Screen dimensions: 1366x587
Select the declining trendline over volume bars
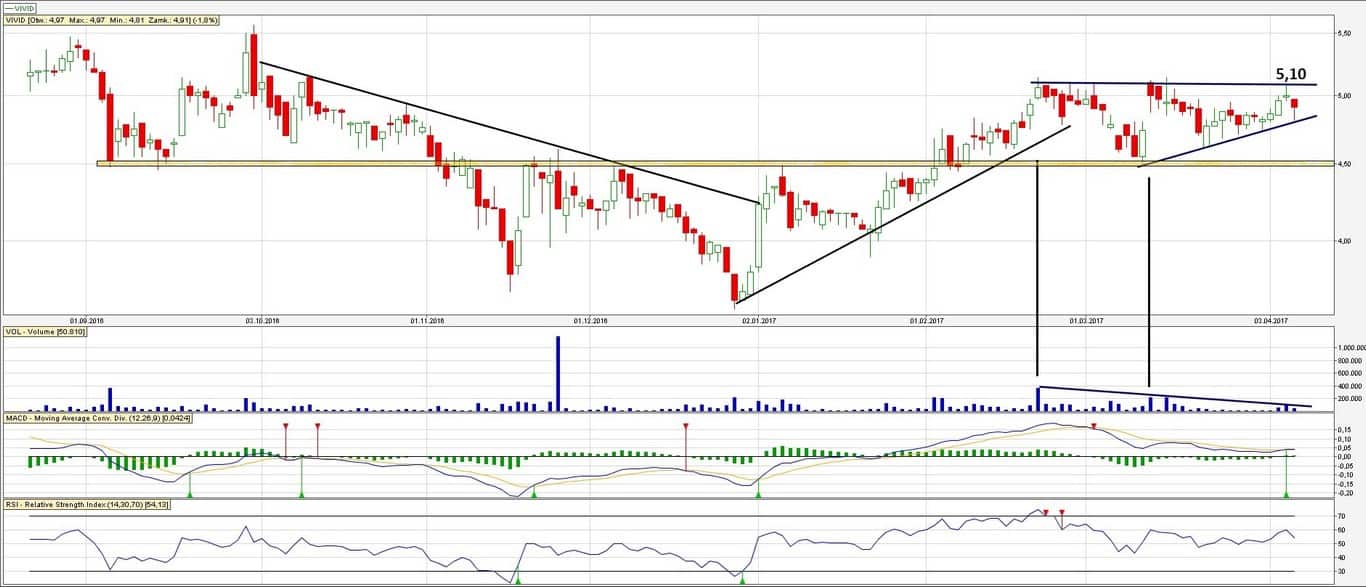tap(1175, 396)
